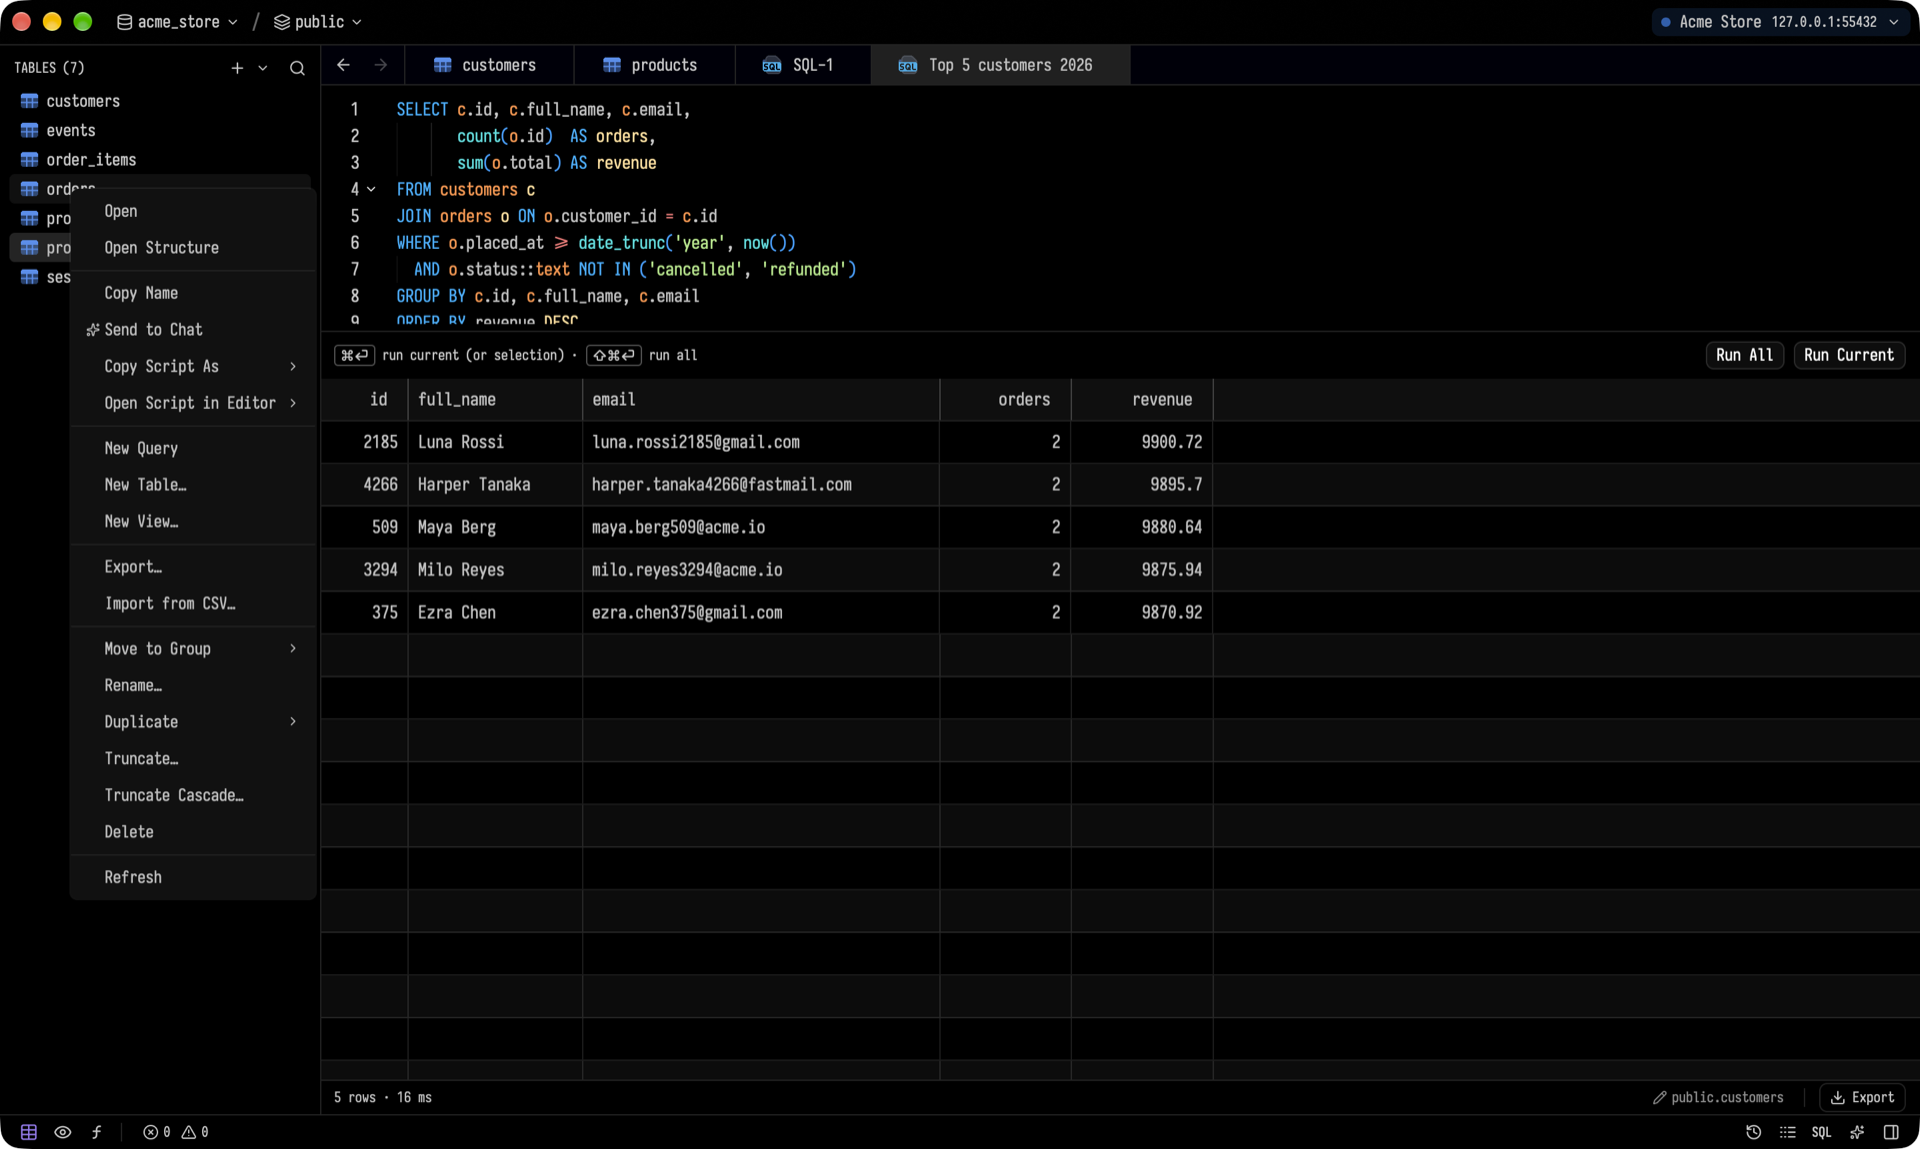
Task: Select the Top 5 customers 2026 tab
Action: (x=1000, y=65)
